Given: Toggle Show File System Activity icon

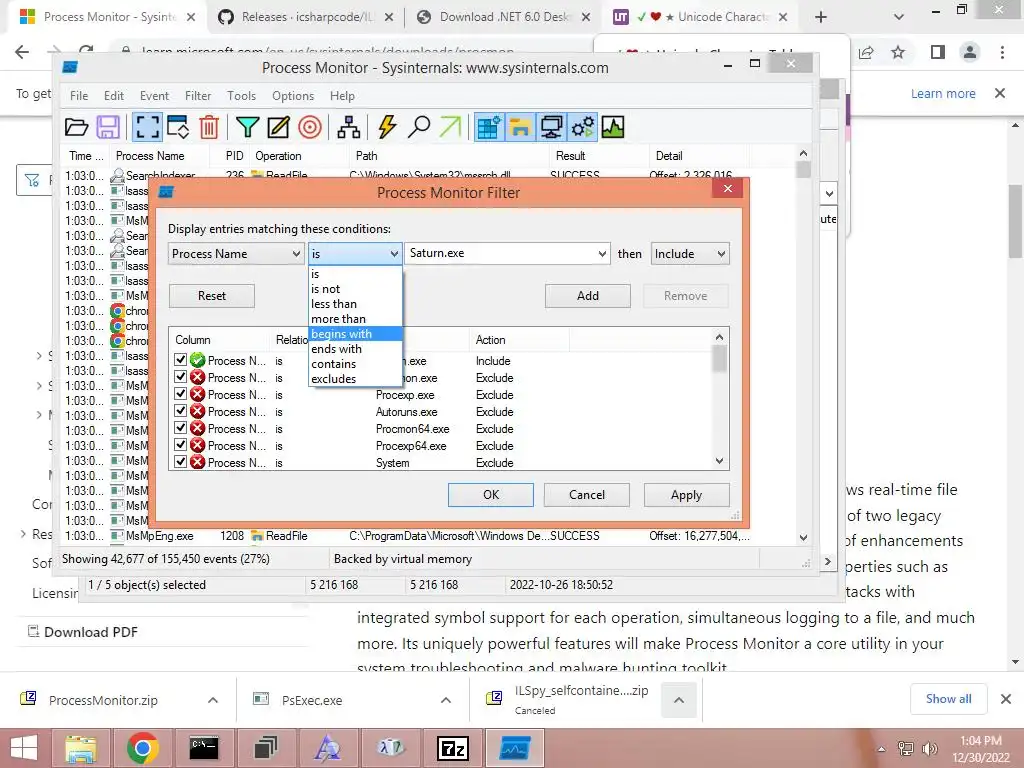Looking at the screenshot, I should click(x=520, y=127).
